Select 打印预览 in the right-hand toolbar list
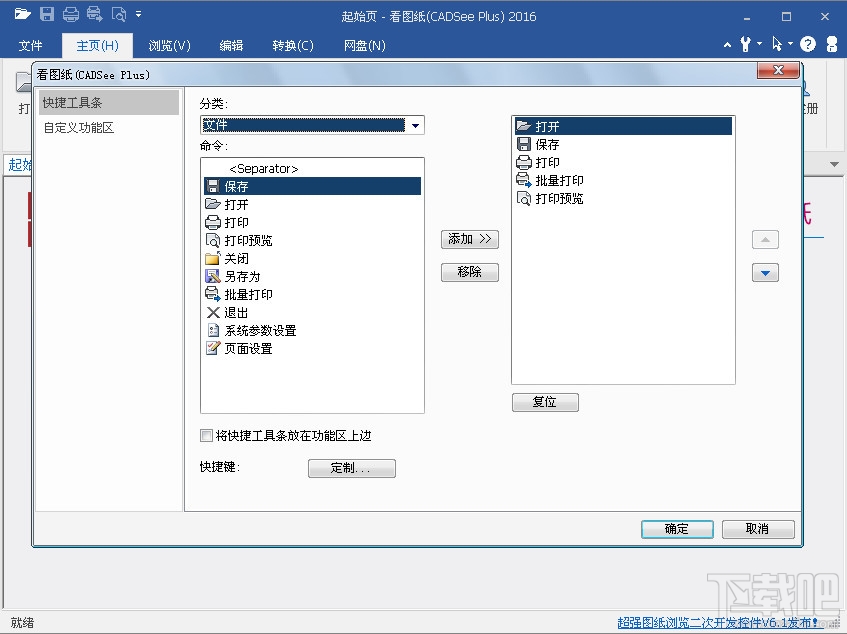Image resolution: width=847 pixels, height=634 pixels. [x=556, y=198]
